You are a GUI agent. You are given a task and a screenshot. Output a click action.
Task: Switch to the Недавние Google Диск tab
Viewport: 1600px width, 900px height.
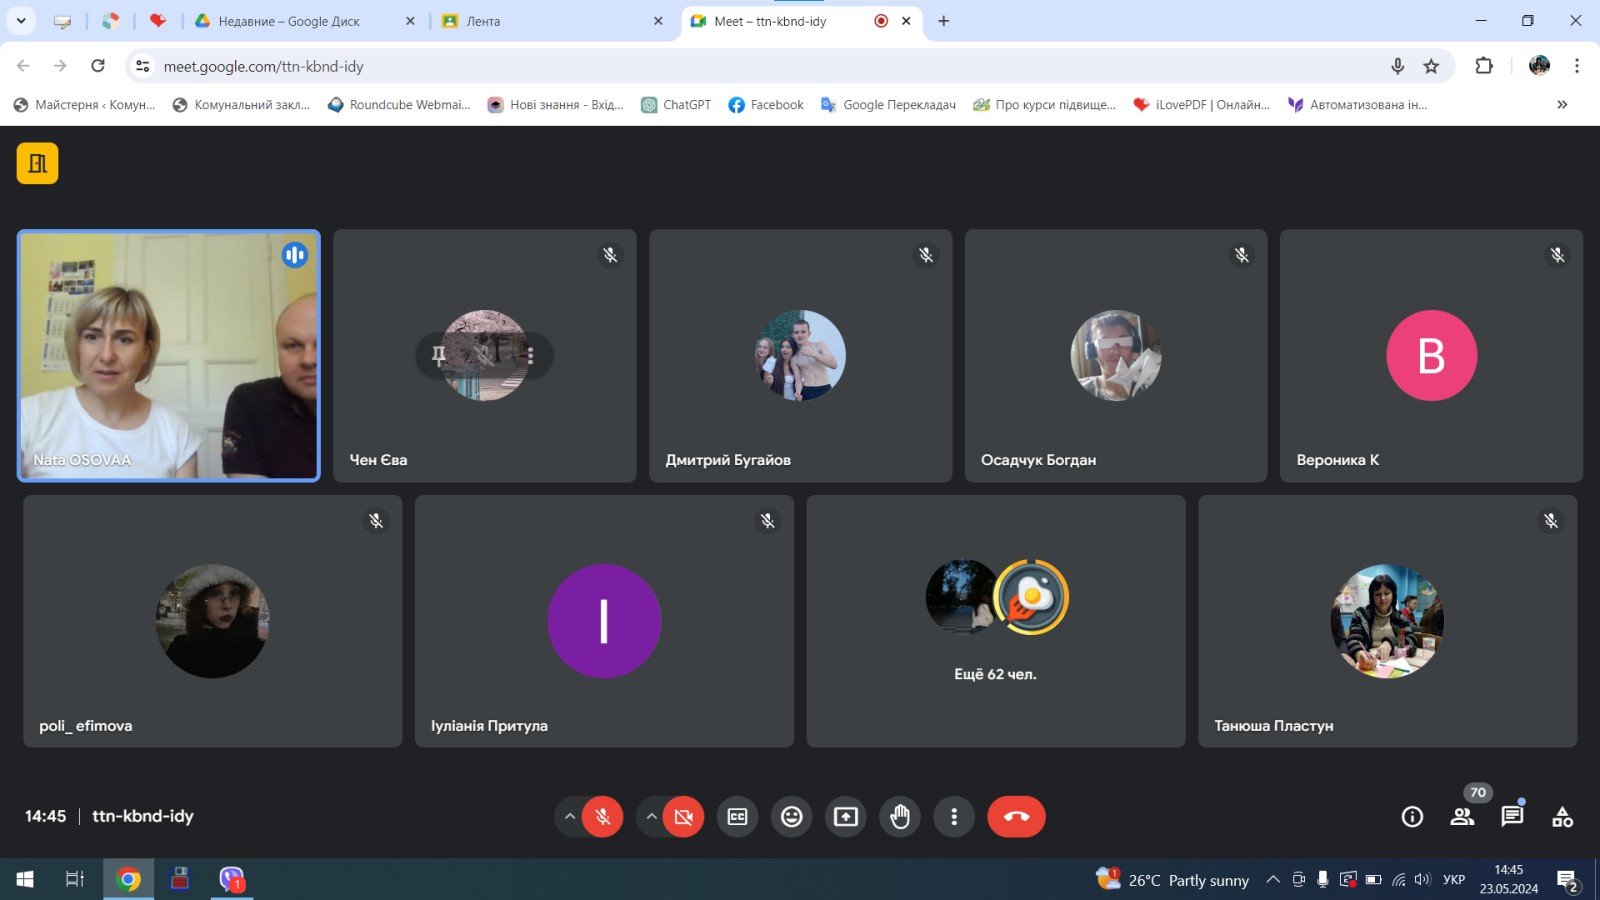290,21
